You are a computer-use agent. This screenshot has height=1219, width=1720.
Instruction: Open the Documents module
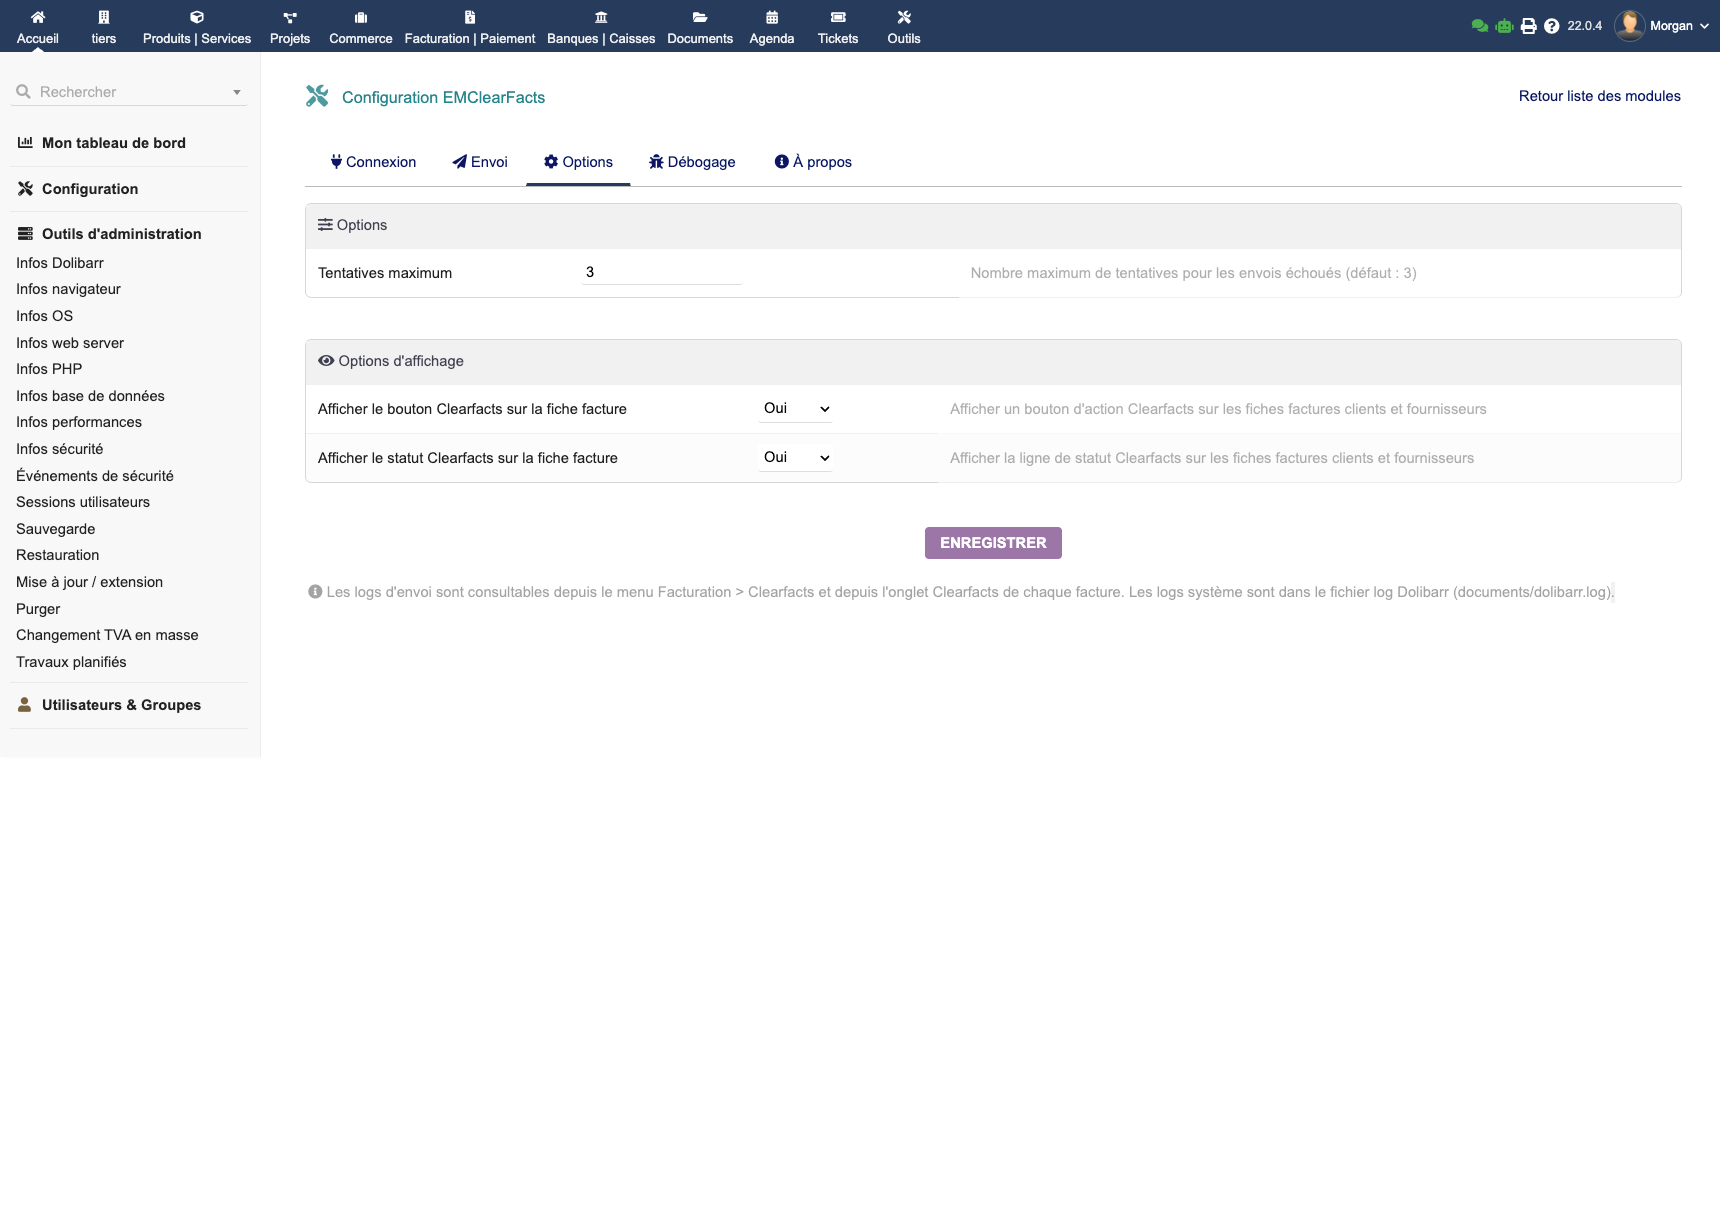point(700,26)
